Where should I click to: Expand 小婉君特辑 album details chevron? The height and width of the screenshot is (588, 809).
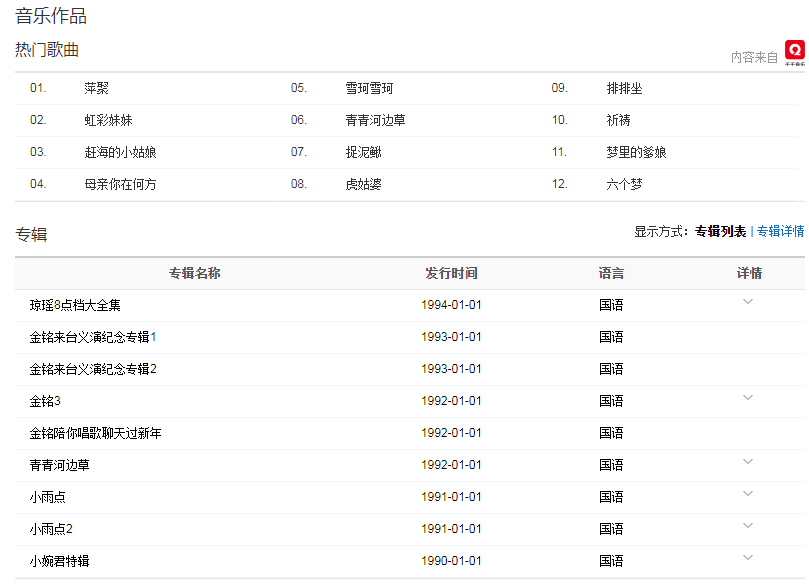point(748,558)
